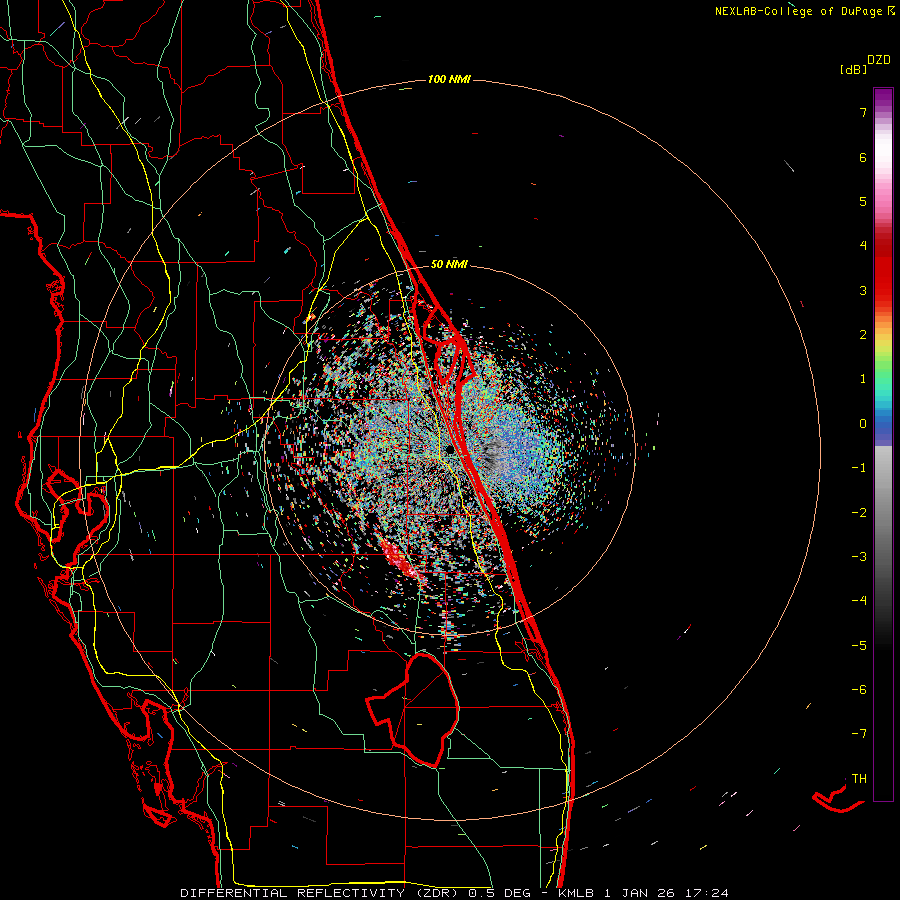Click the 1 tick label on color scale

pyautogui.click(x=863, y=379)
